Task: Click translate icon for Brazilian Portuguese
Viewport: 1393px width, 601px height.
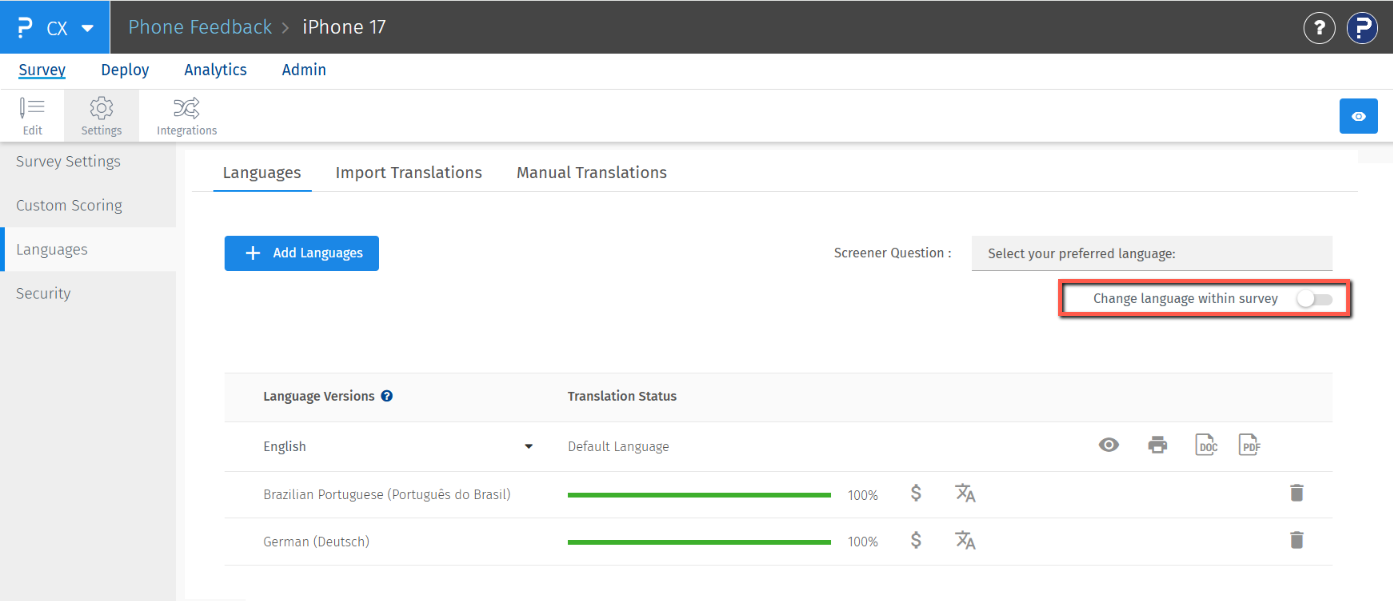Action: pos(965,494)
